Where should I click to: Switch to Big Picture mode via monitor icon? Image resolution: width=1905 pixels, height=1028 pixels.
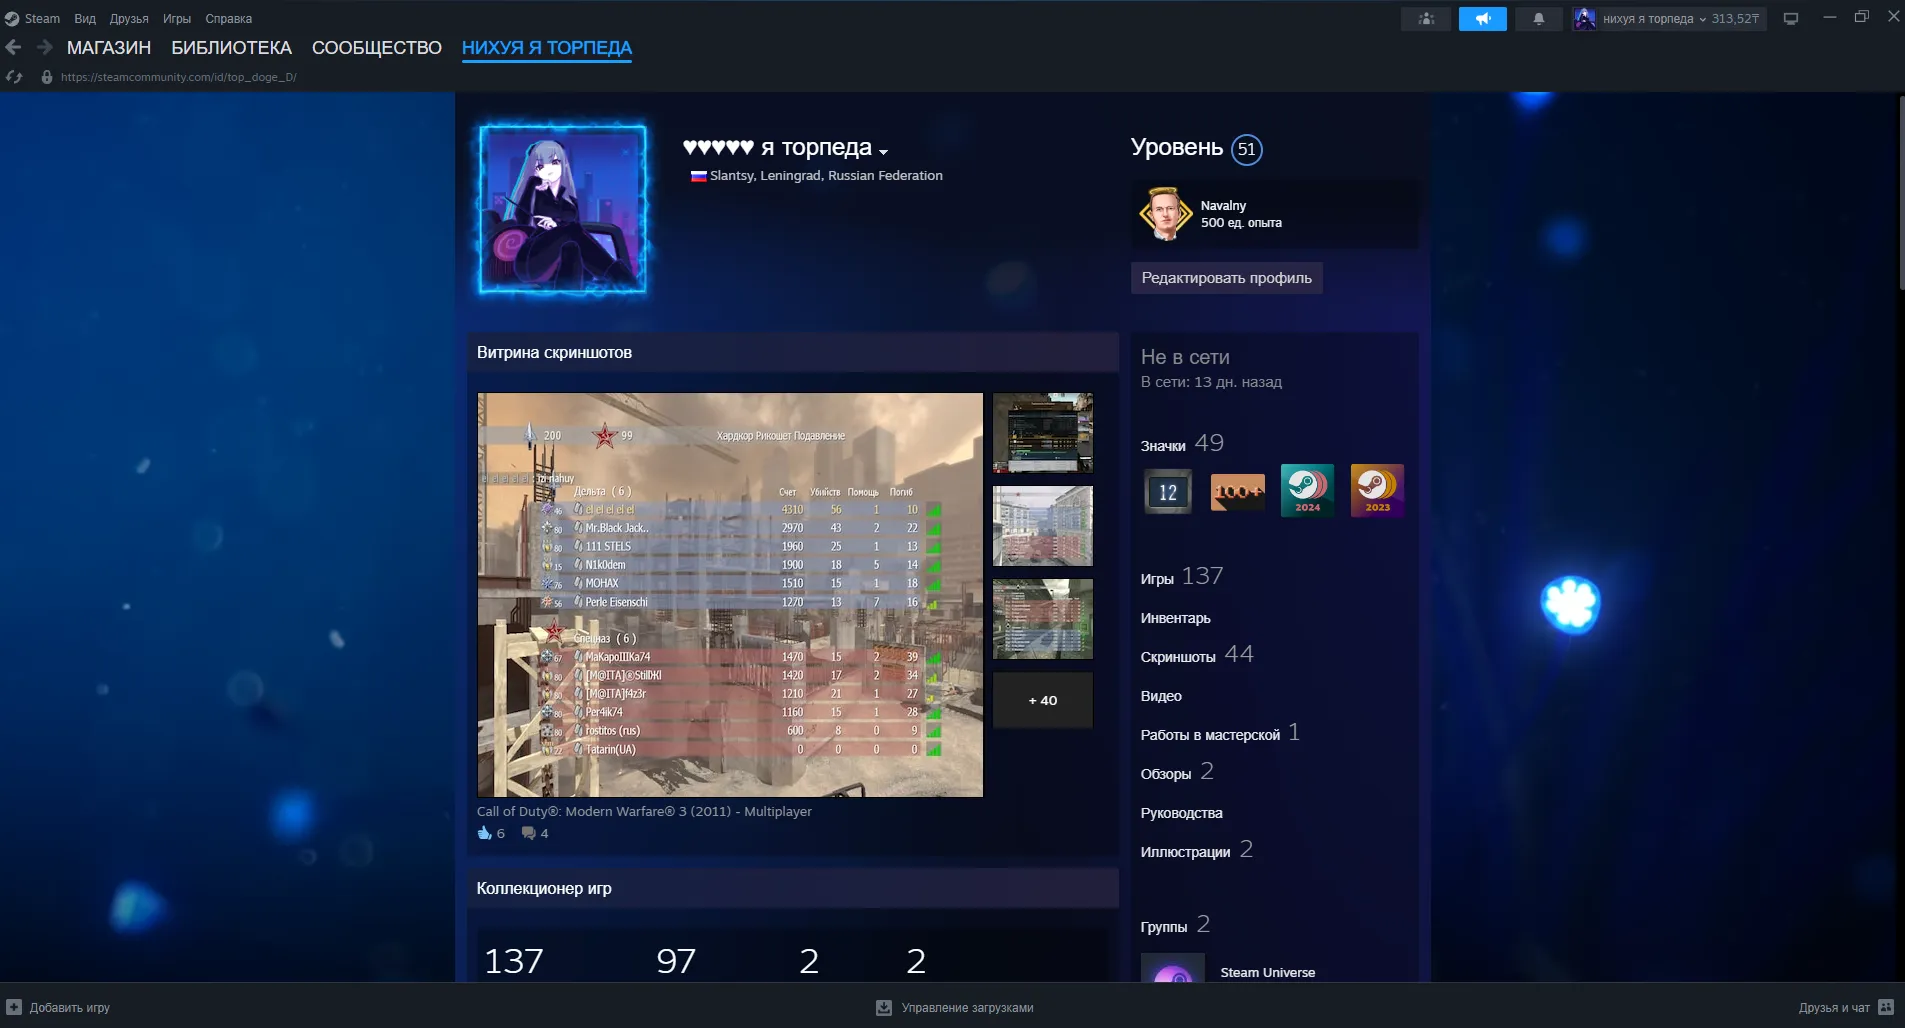click(1791, 19)
